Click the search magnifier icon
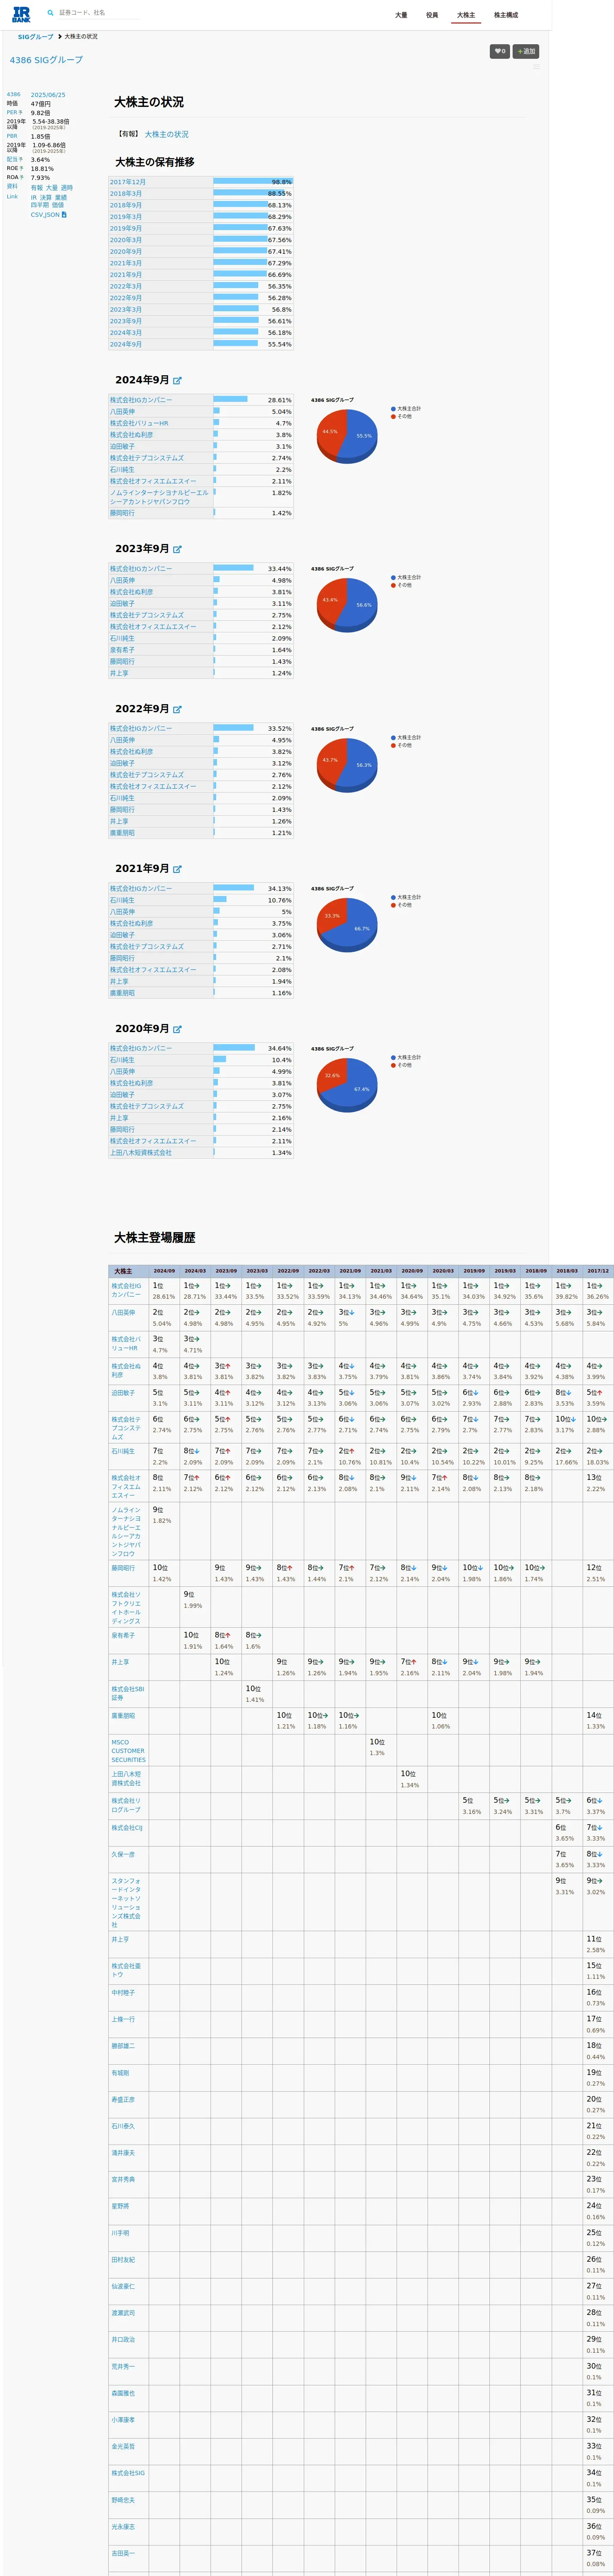This screenshot has height=2576, width=614. [x=50, y=13]
